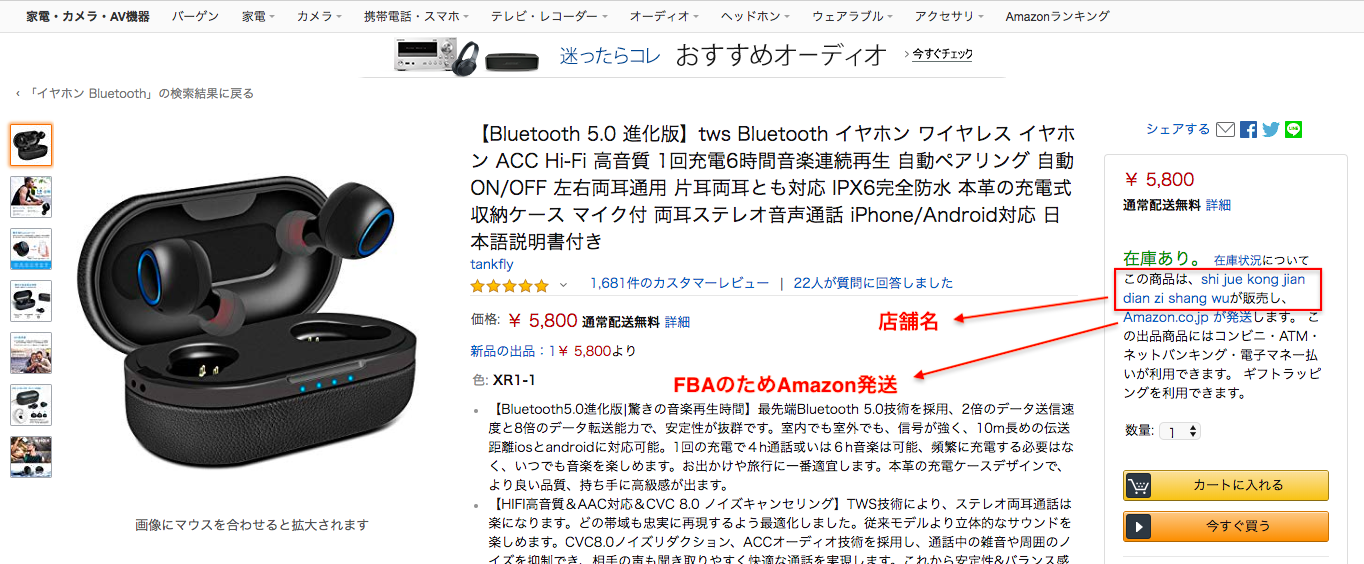Open the 1,681件のカスタマーレビュー link

coord(680,283)
